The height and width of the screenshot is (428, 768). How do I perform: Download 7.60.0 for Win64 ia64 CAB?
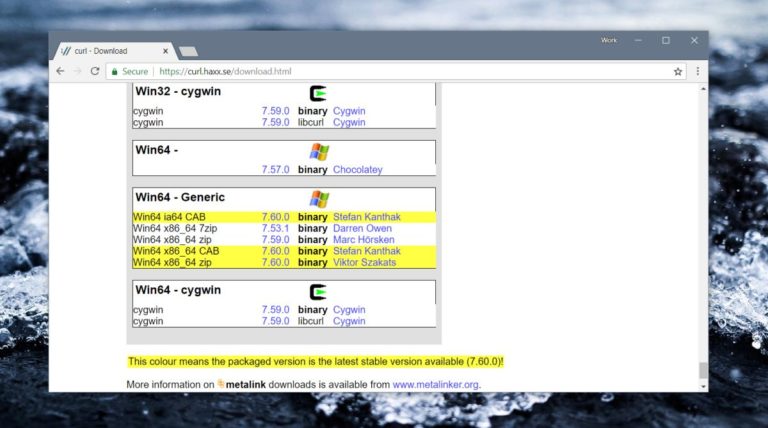click(275, 217)
